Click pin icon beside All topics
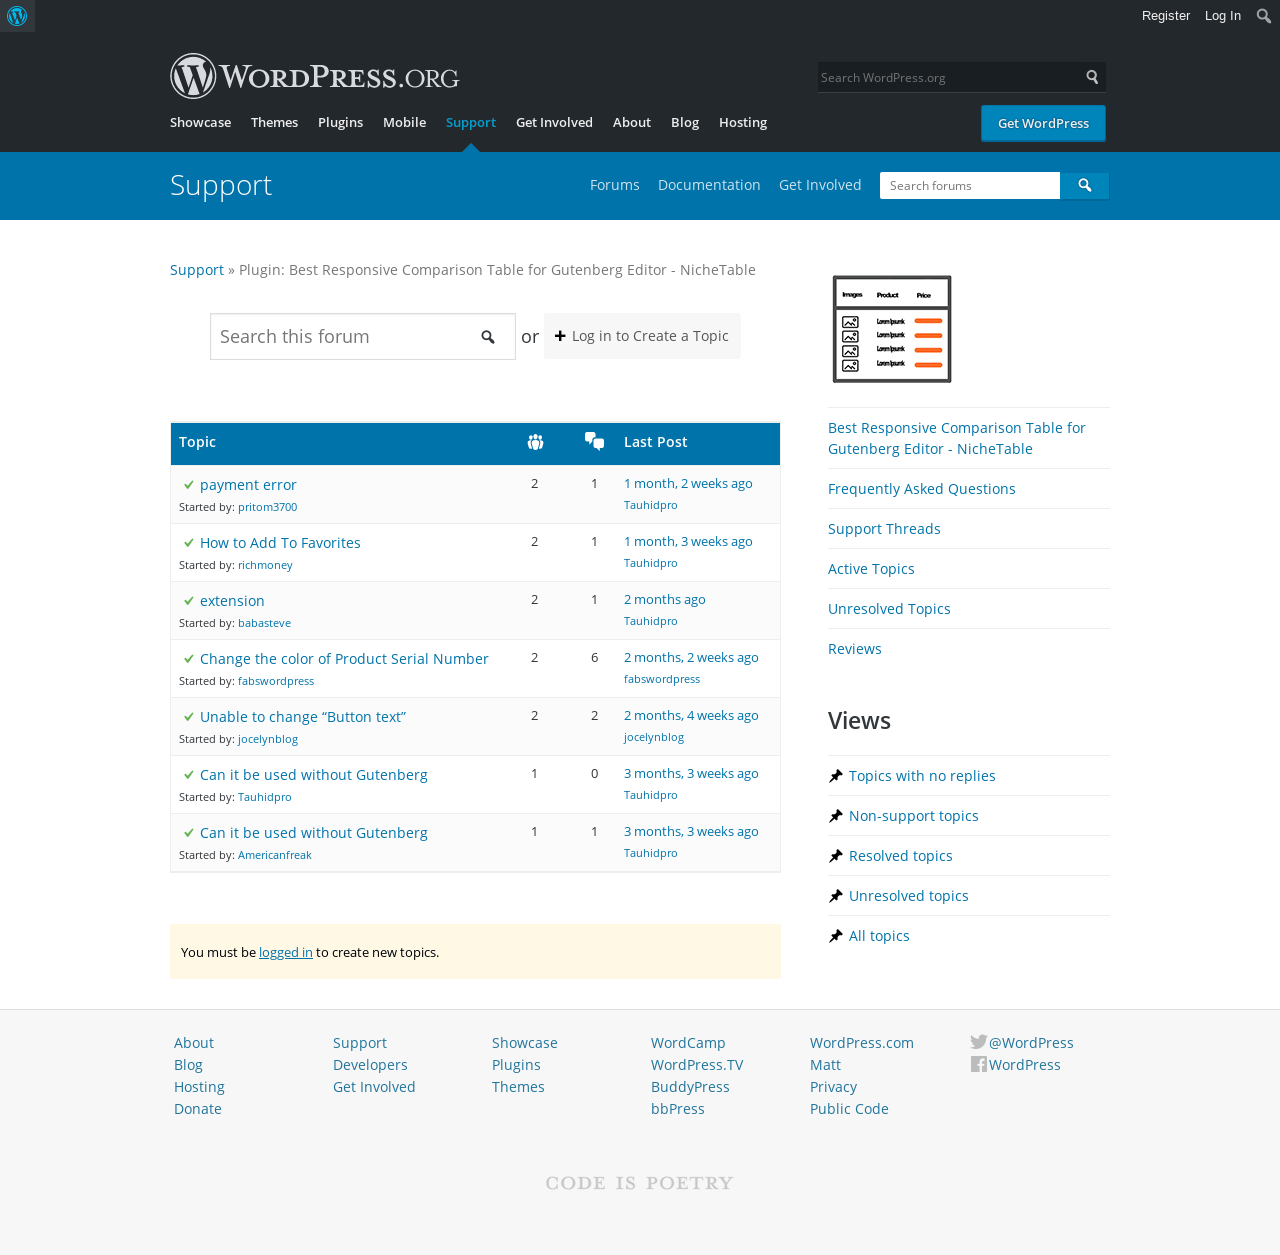 pos(836,936)
